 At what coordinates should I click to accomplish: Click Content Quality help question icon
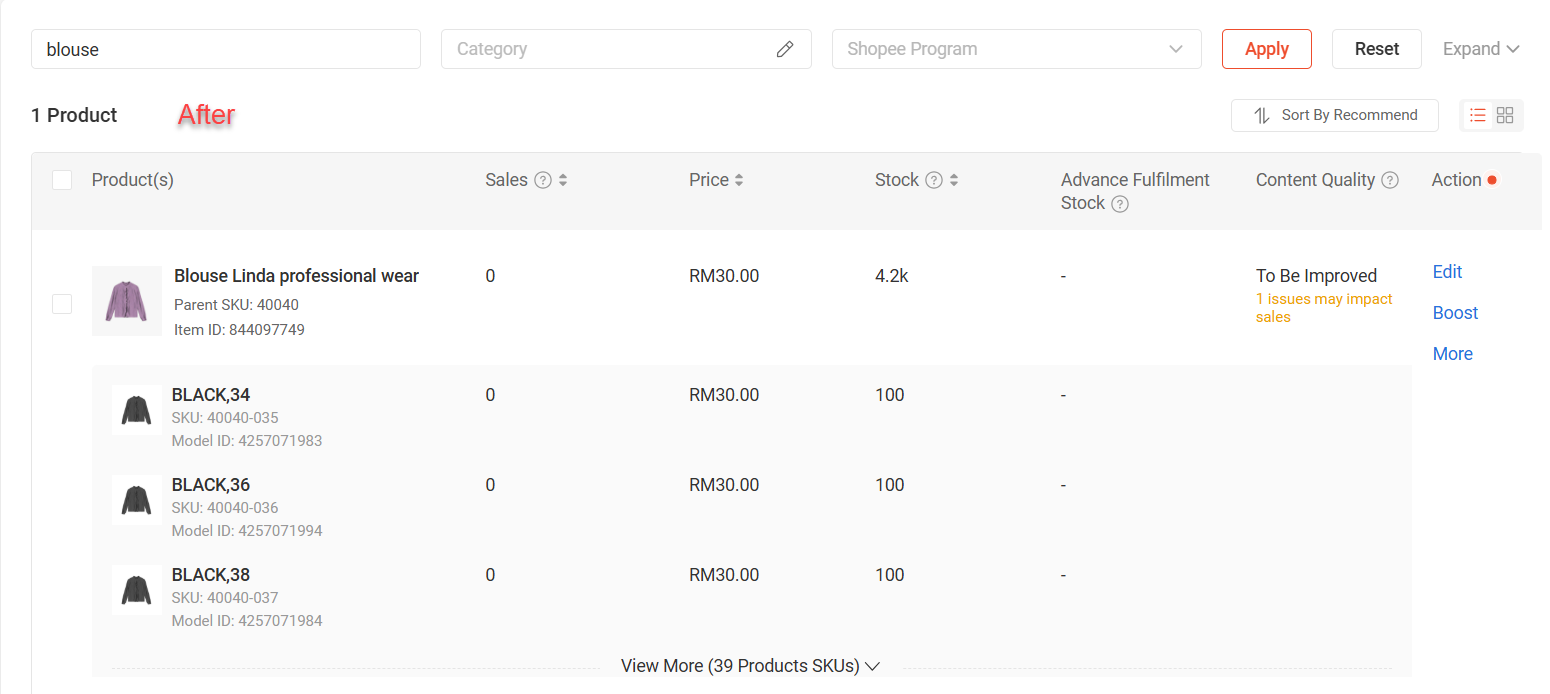point(1390,180)
